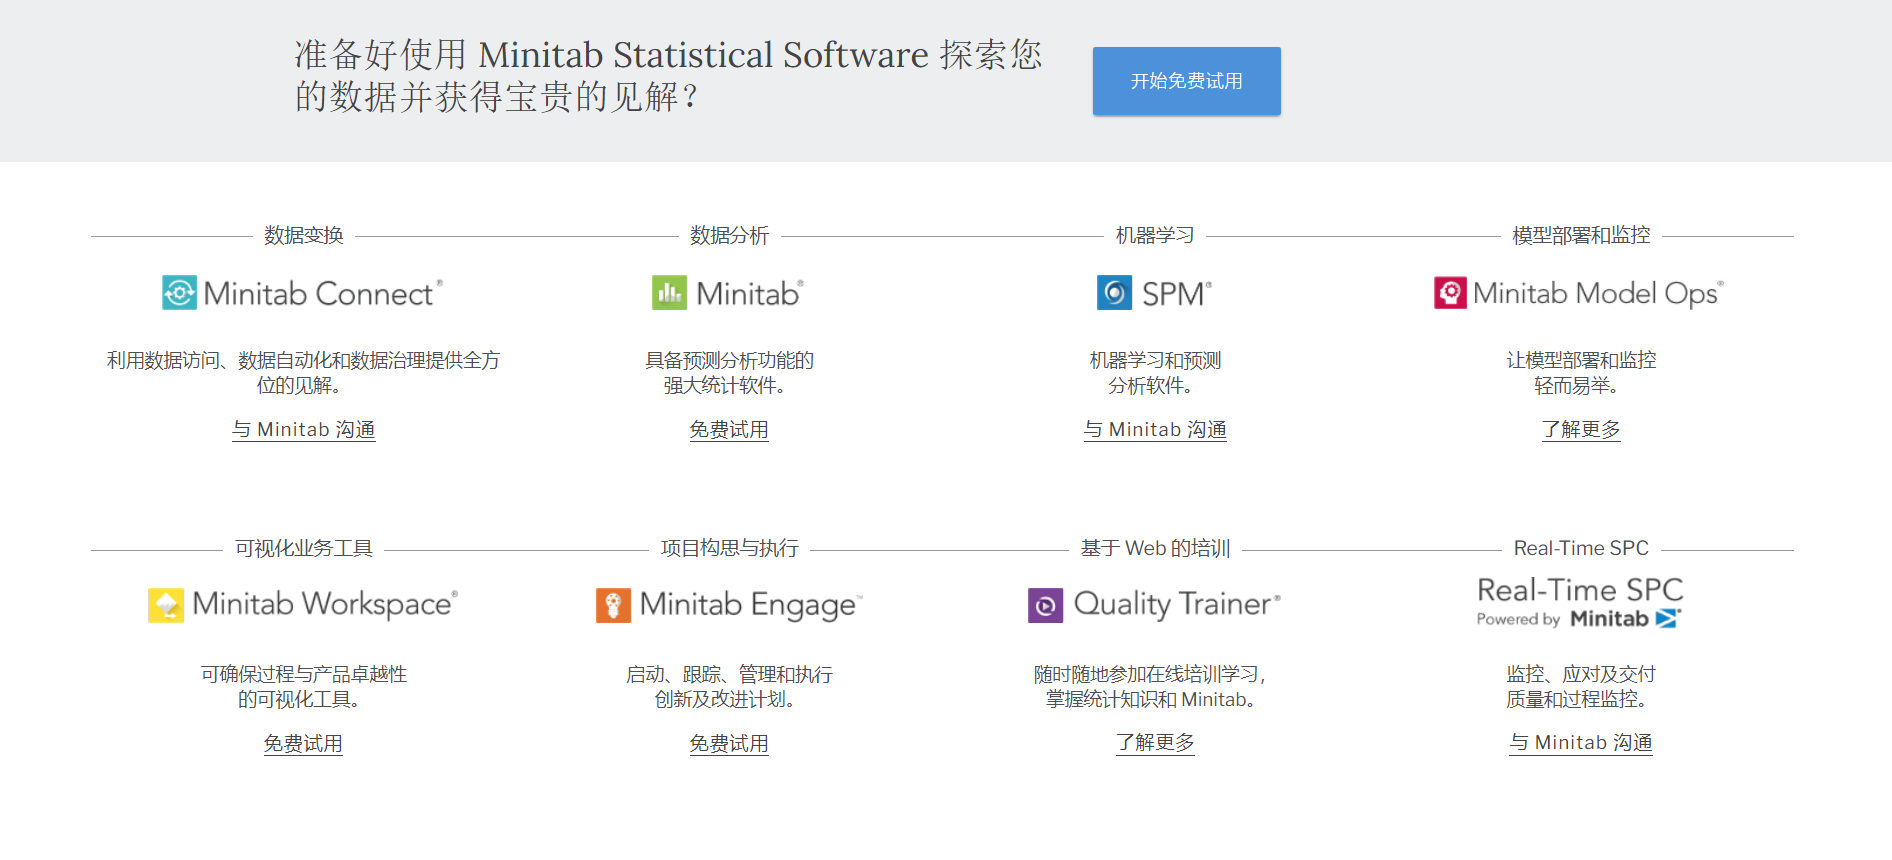Click the yellow Minitab Workspace icon

(x=165, y=605)
